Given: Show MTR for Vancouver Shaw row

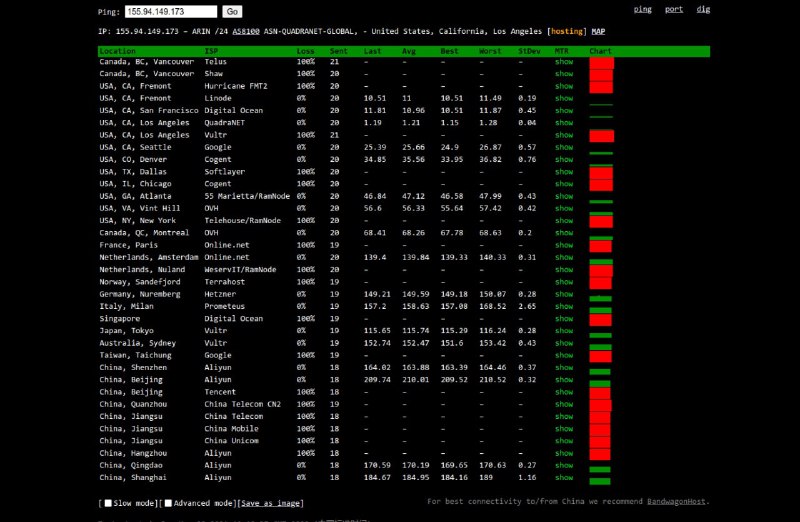Looking at the screenshot, I should point(564,74).
